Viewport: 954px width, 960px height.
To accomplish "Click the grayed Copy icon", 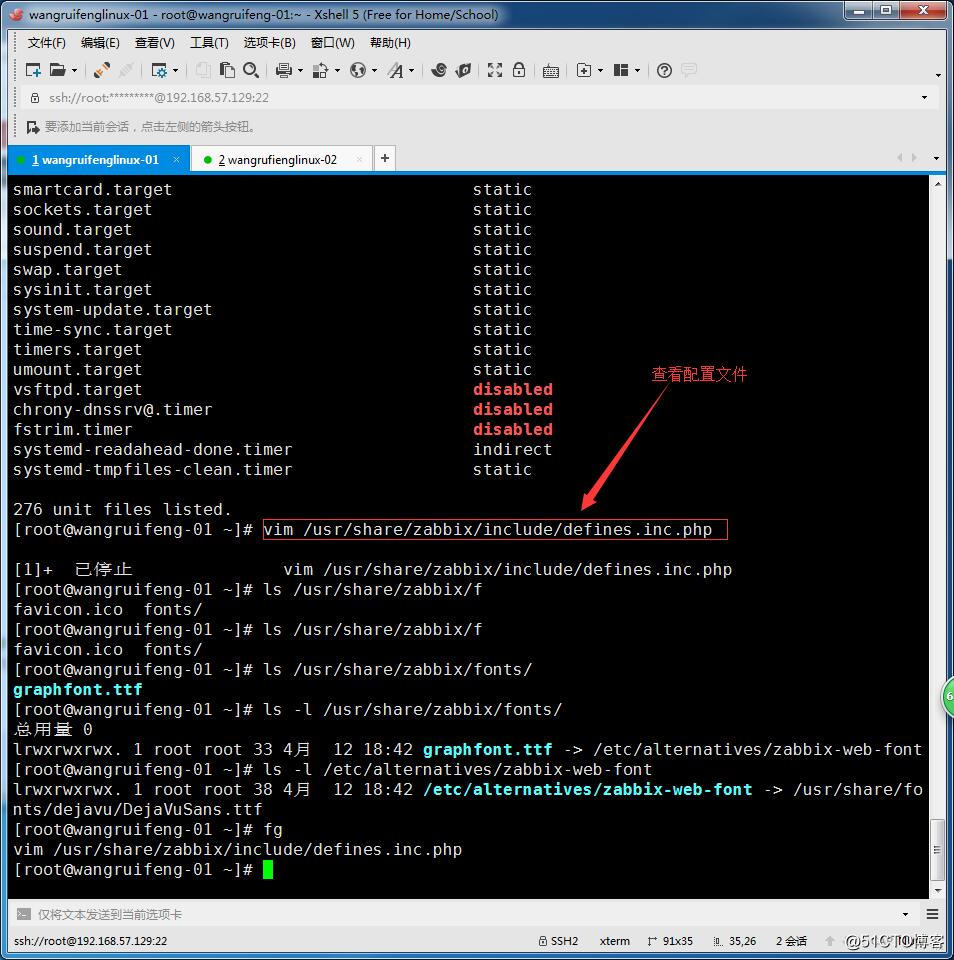I will click(x=203, y=70).
